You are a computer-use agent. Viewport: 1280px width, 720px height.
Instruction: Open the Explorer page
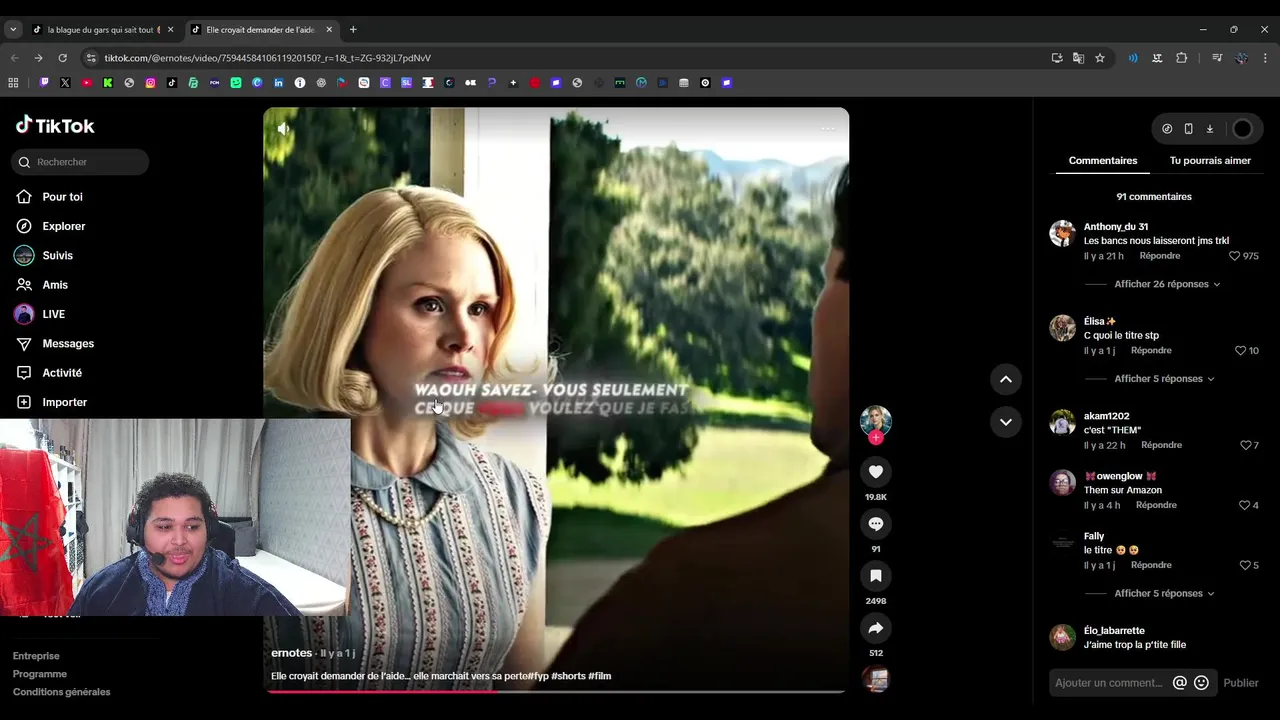pos(63,226)
